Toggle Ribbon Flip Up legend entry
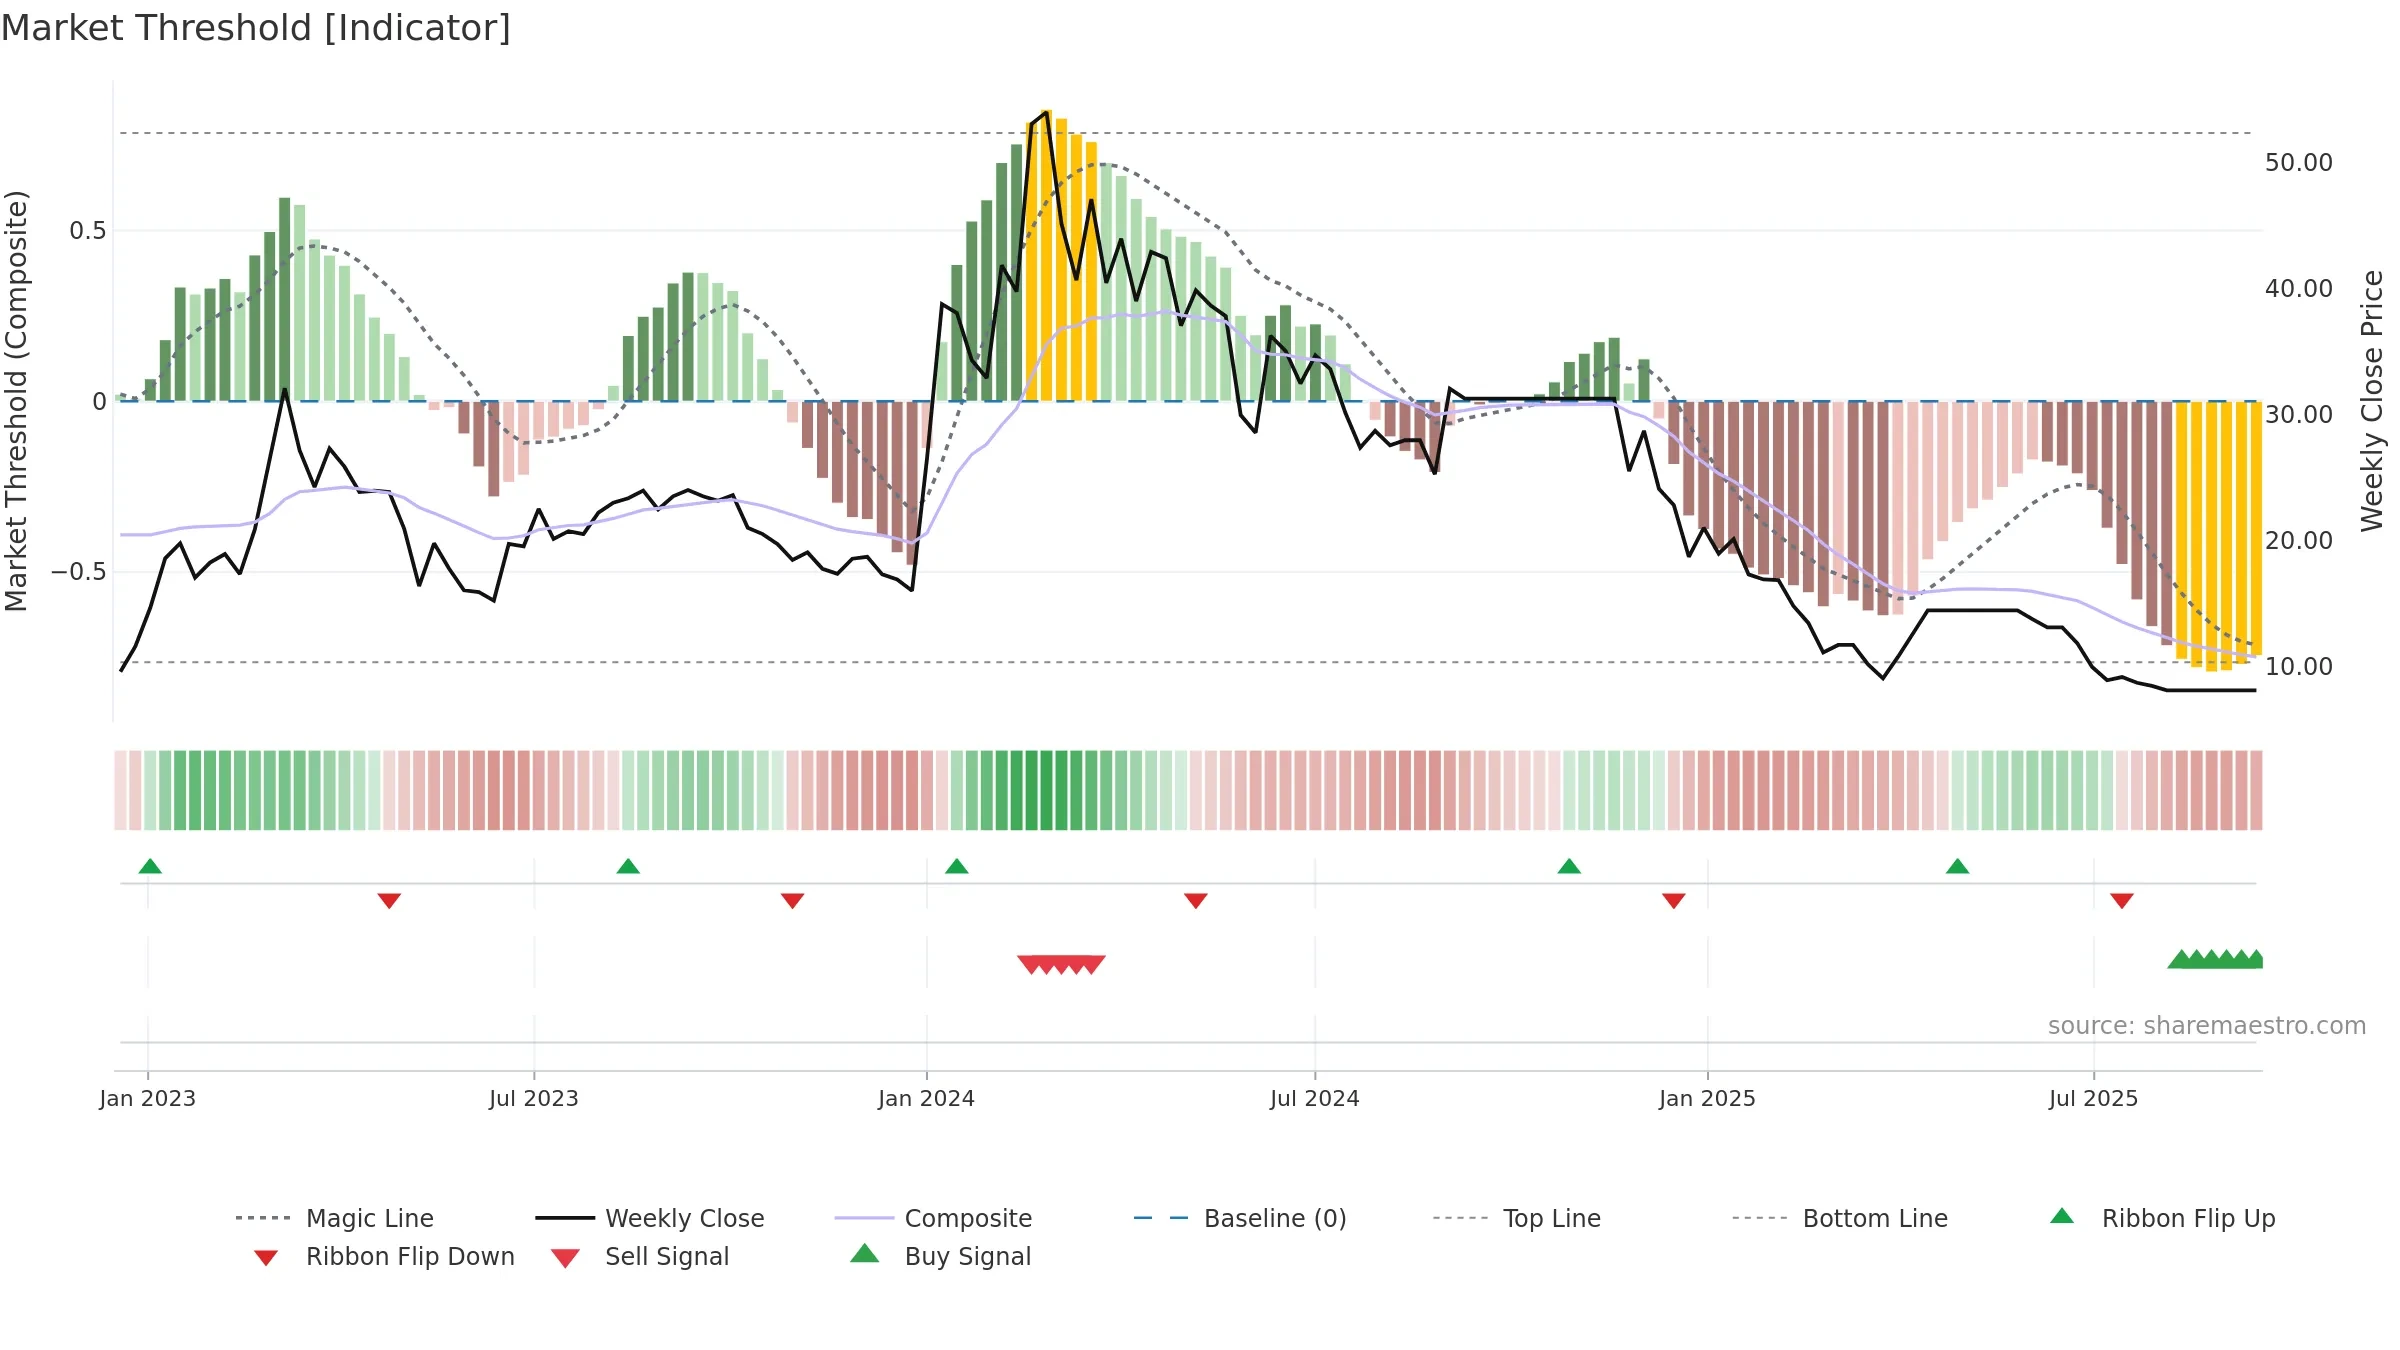Viewport: 2400px width, 1350px height. 2162,1218
